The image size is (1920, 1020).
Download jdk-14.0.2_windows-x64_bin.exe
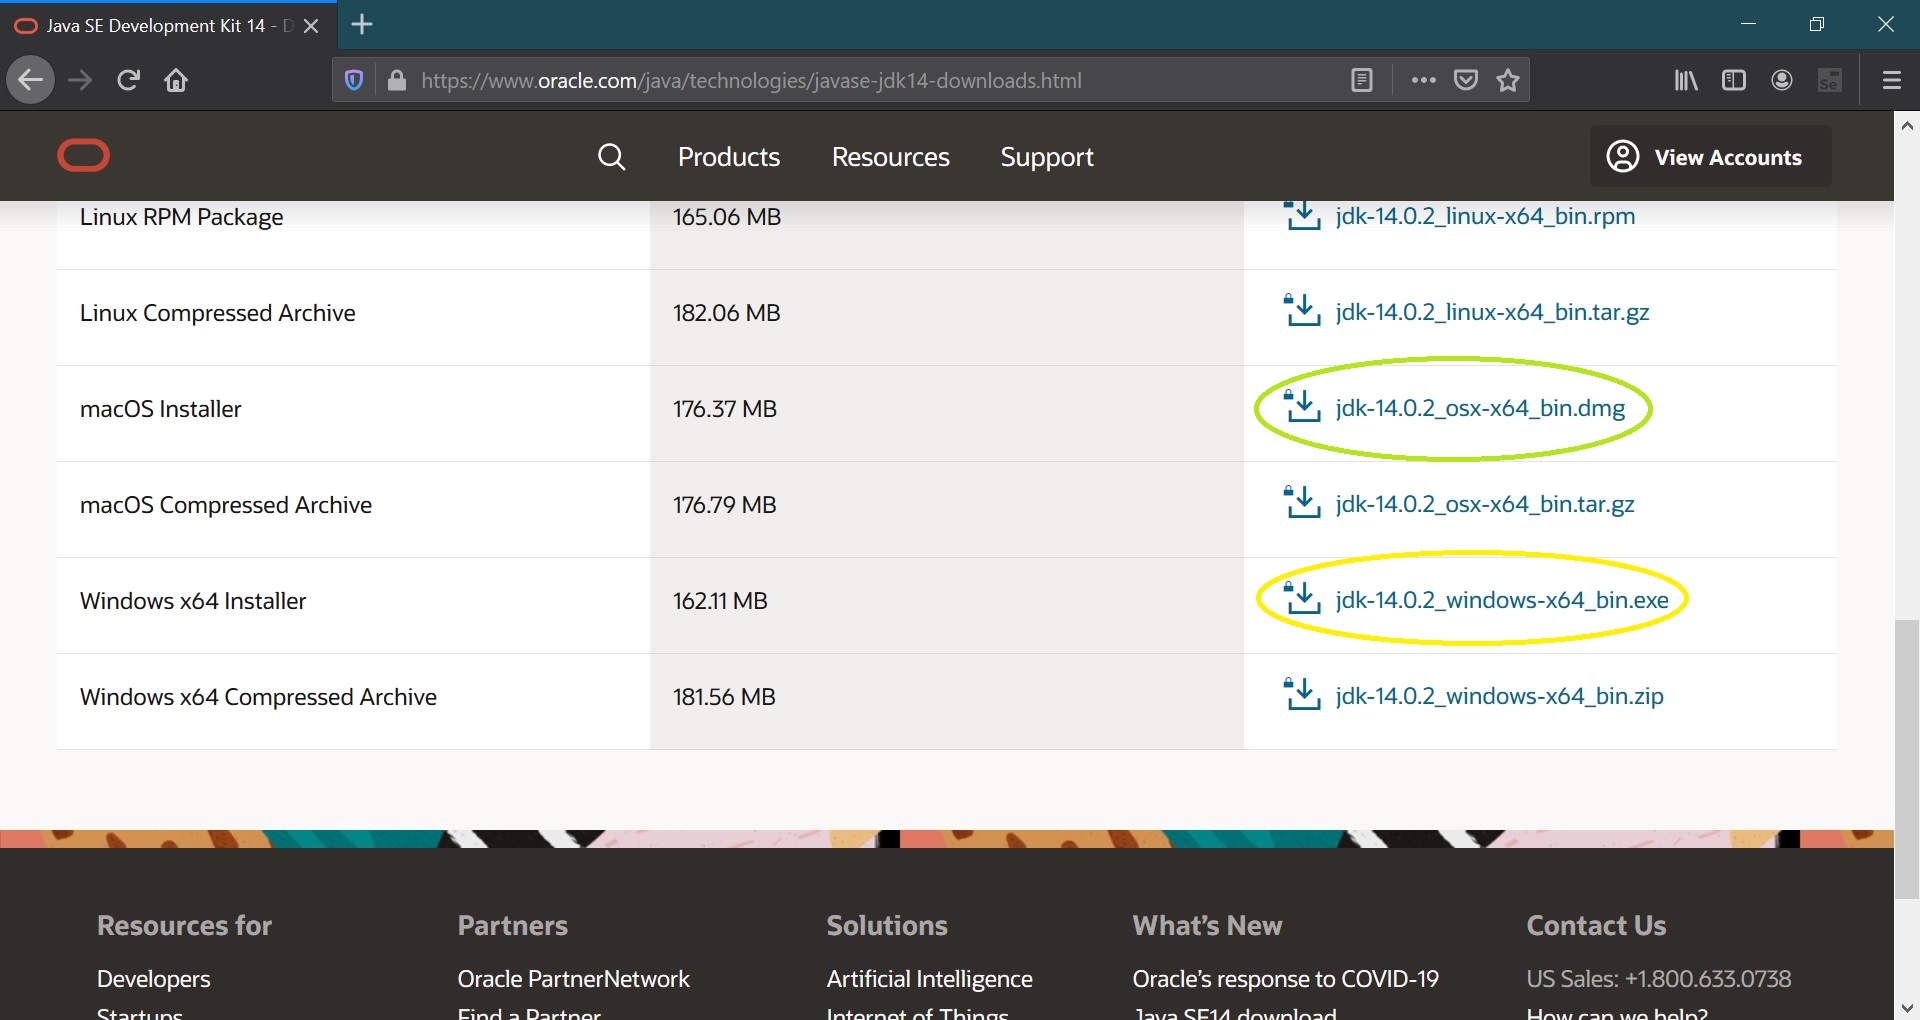[x=1502, y=600]
